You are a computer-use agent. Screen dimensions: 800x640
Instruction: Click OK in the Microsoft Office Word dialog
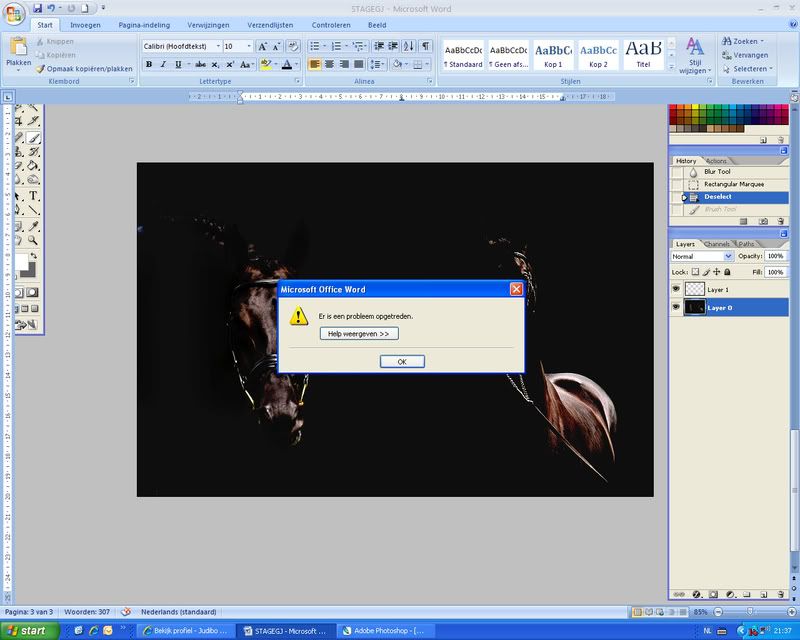pos(402,361)
